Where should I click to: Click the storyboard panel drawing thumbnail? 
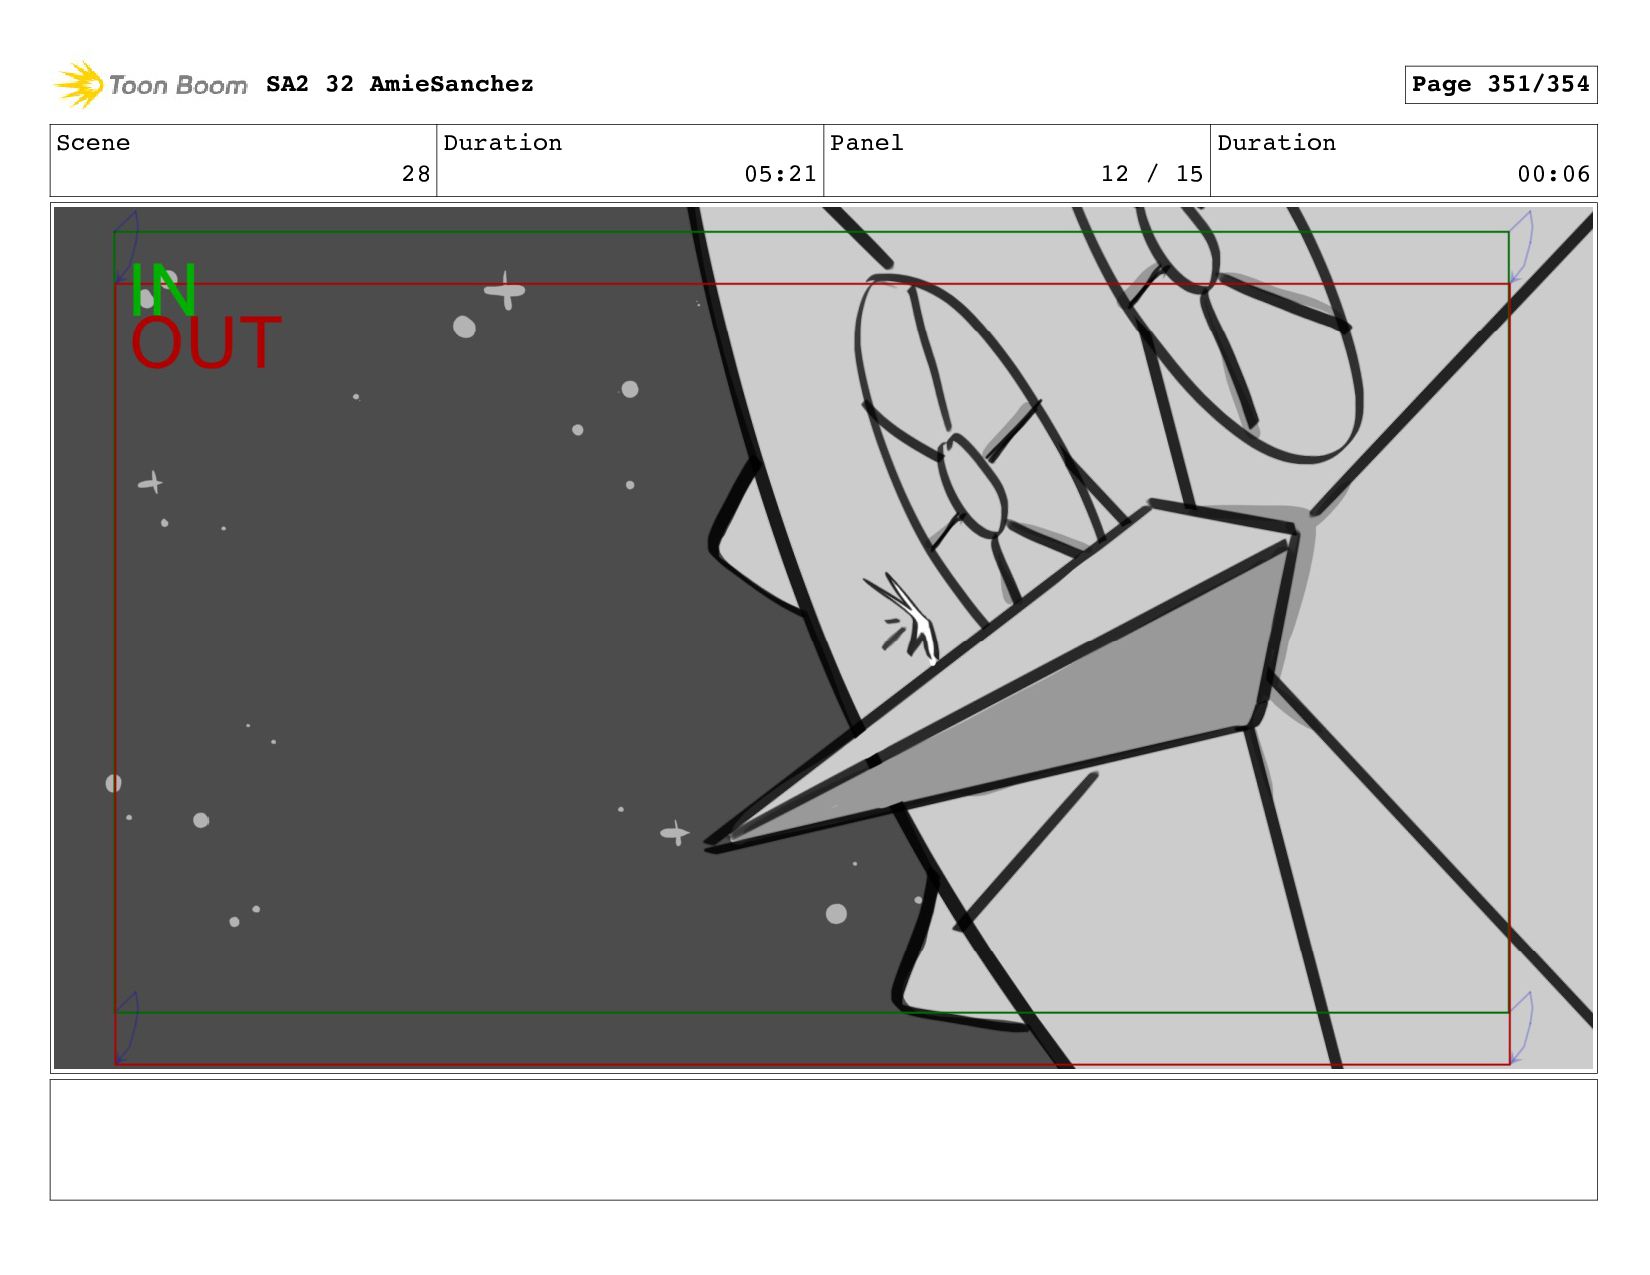[x=823, y=638]
